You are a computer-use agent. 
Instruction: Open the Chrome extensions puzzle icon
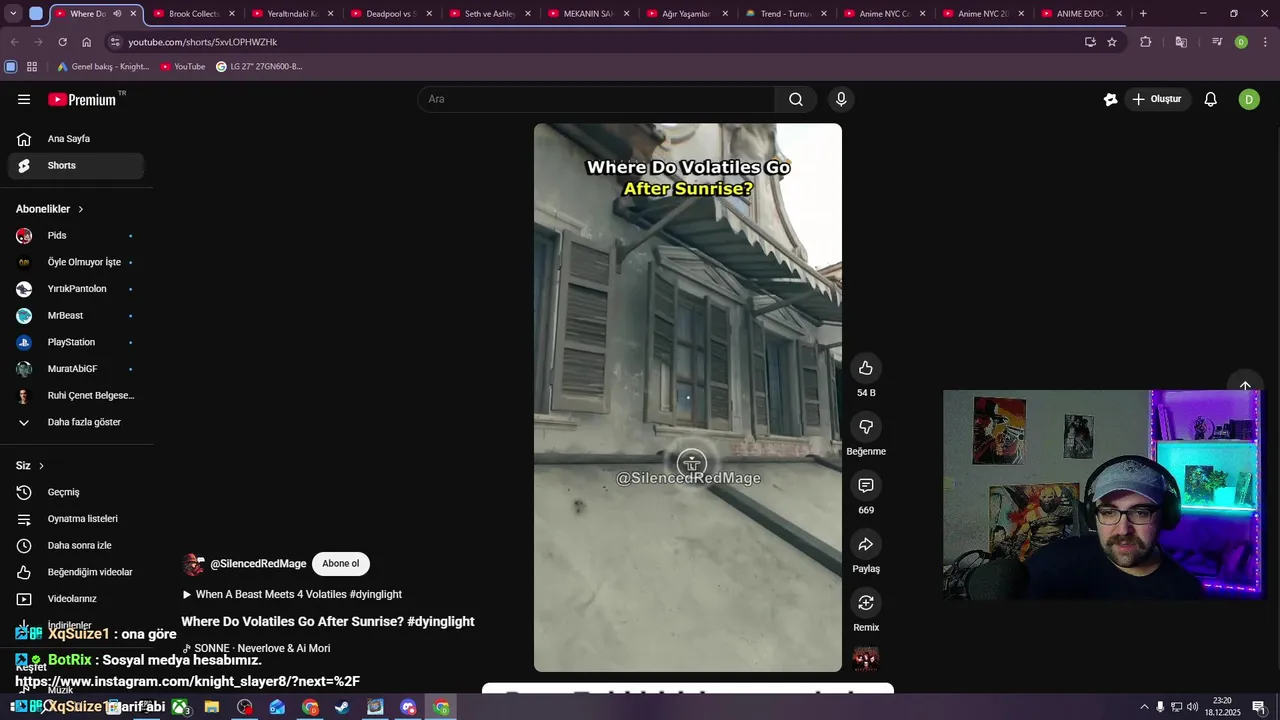(1146, 42)
